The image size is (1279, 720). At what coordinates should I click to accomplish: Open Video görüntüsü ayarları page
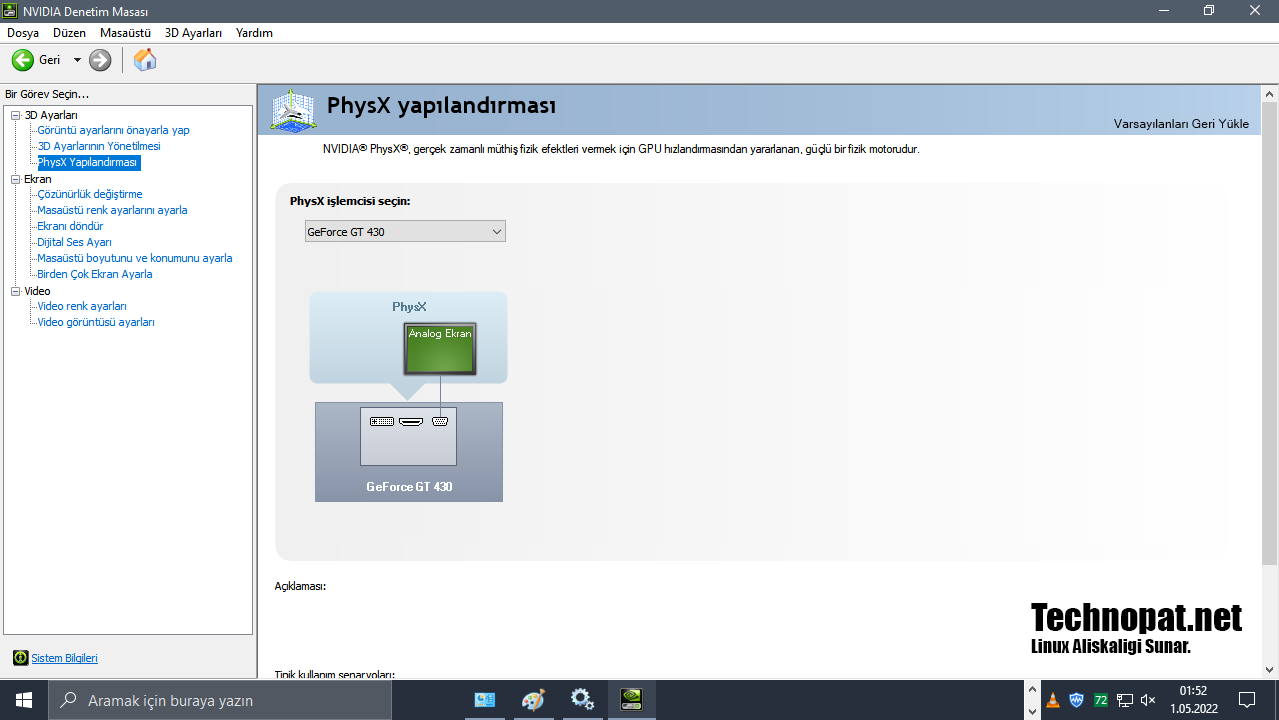(x=96, y=322)
